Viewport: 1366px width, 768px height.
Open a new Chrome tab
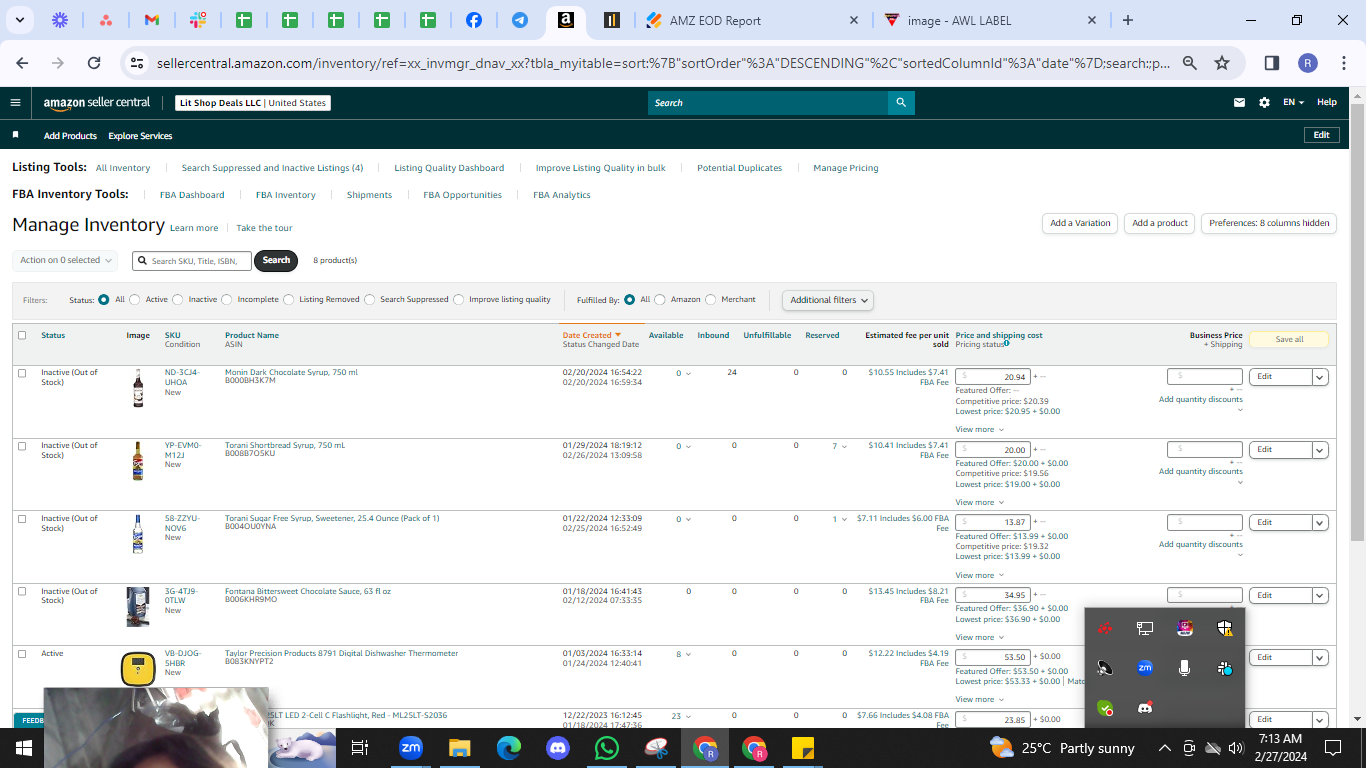click(1128, 20)
